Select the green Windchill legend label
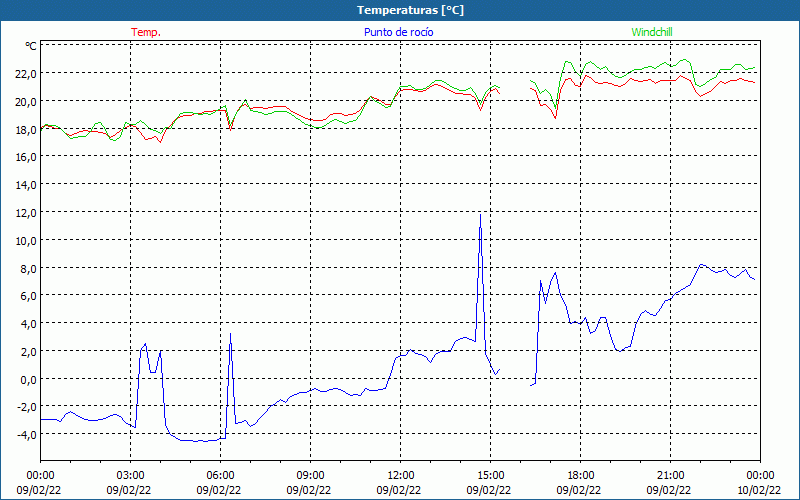This screenshot has height=500, width=800. [x=652, y=32]
